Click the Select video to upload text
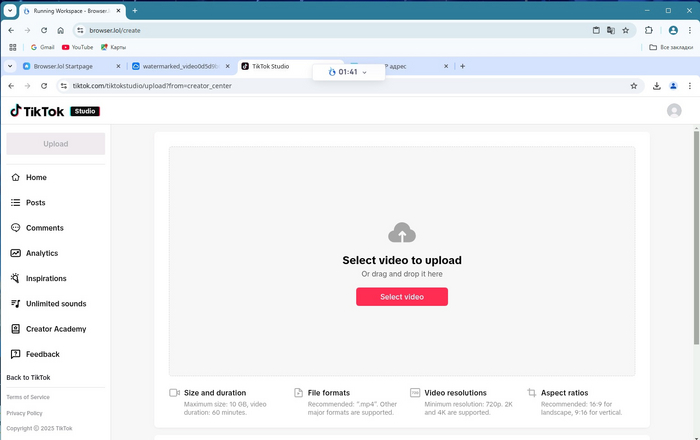The width and height of the screenshot is (700, 440). (402, 260)
